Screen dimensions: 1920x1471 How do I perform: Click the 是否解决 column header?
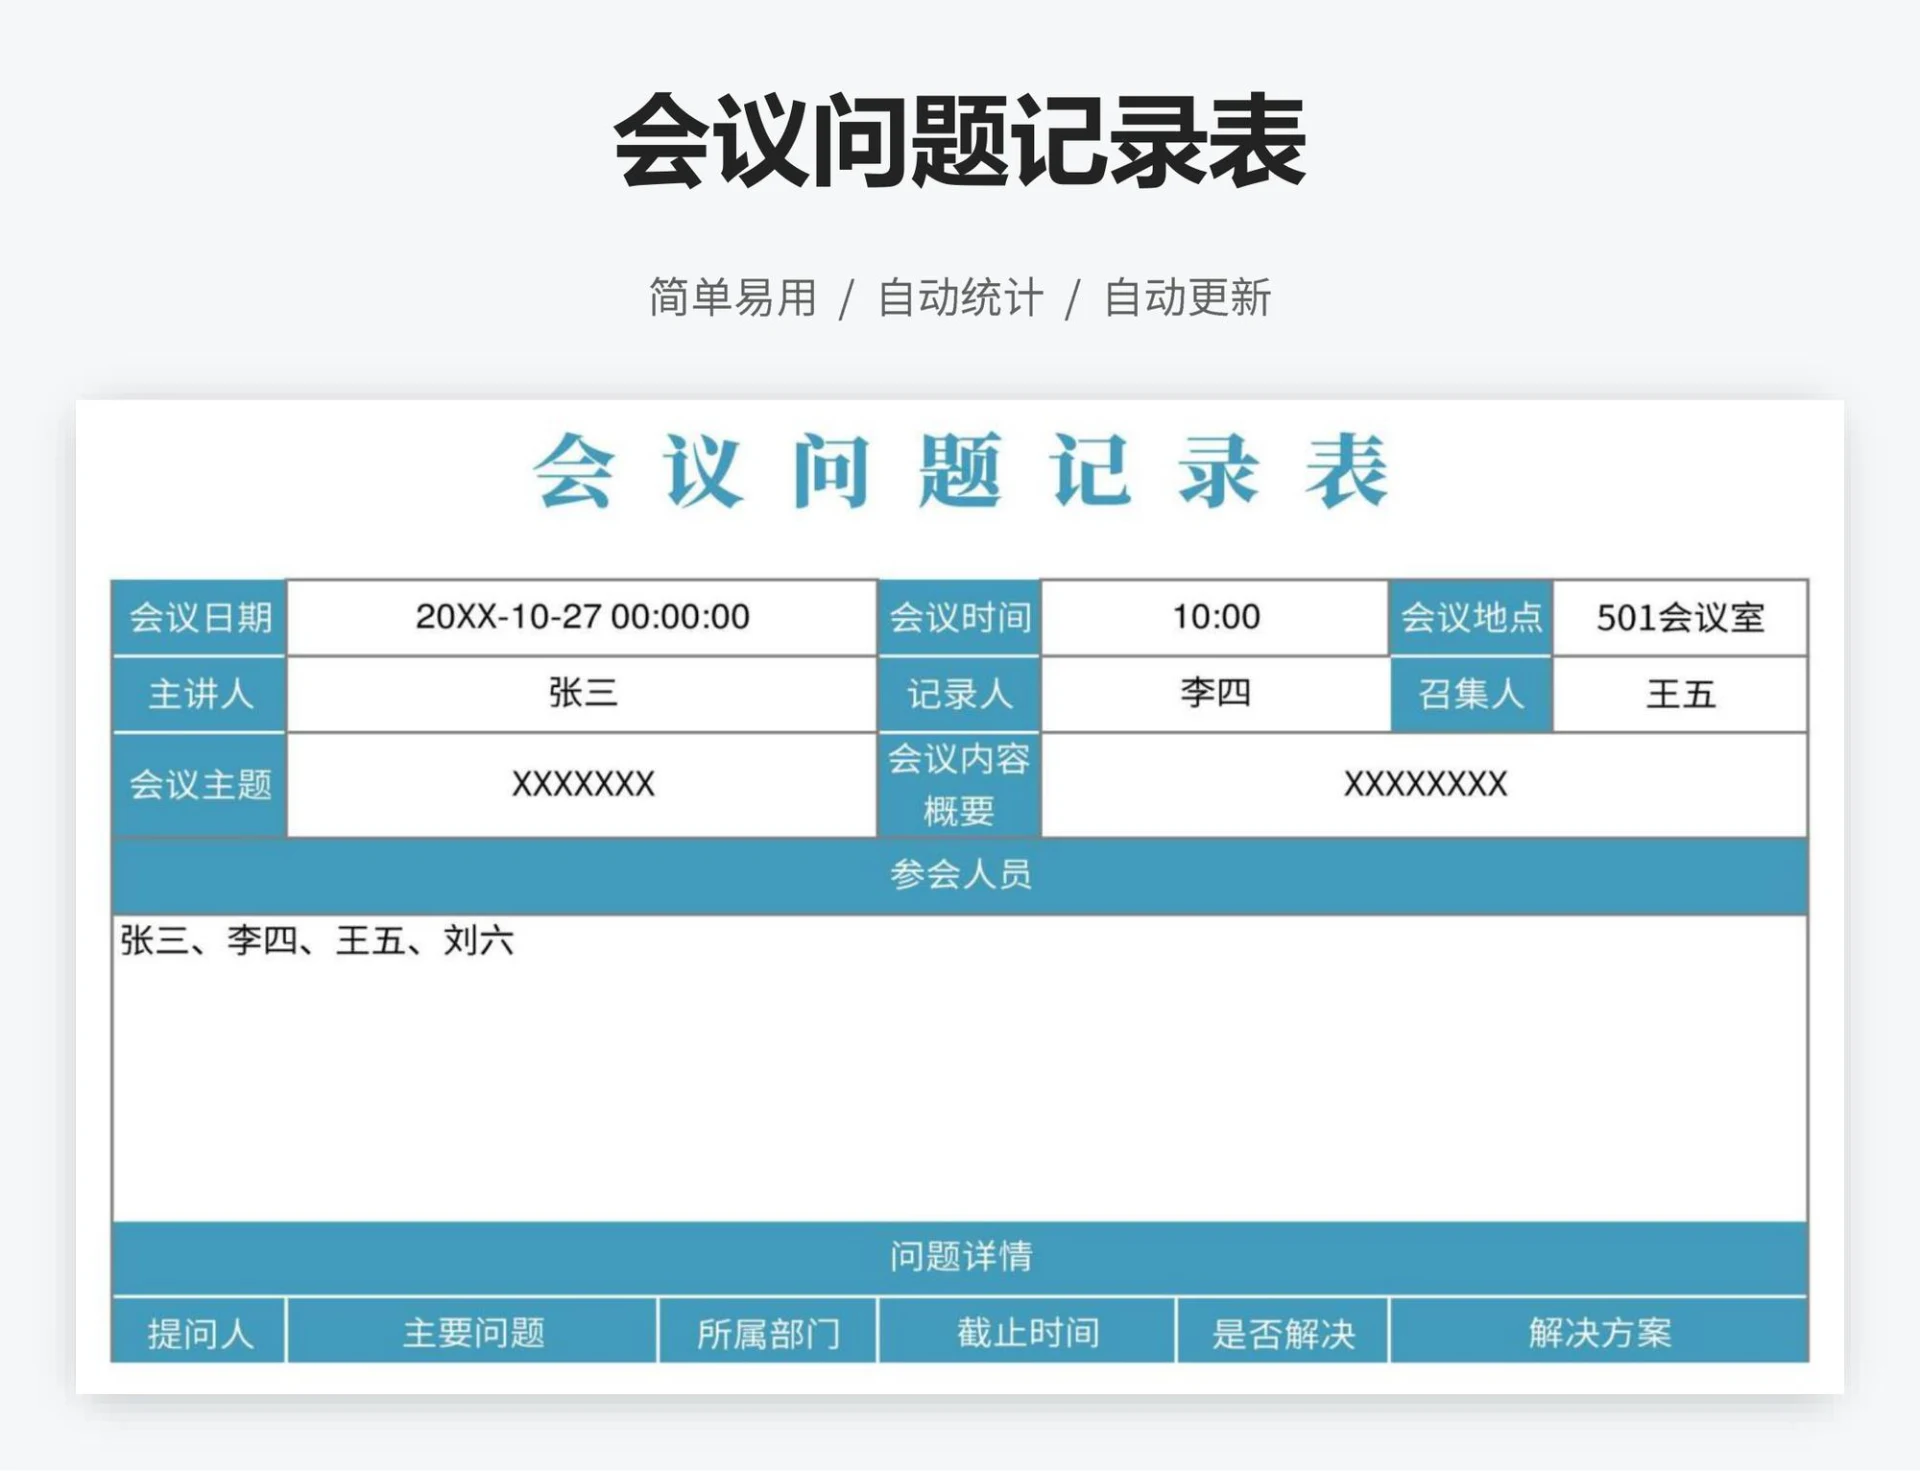tap(1280, 1332)
